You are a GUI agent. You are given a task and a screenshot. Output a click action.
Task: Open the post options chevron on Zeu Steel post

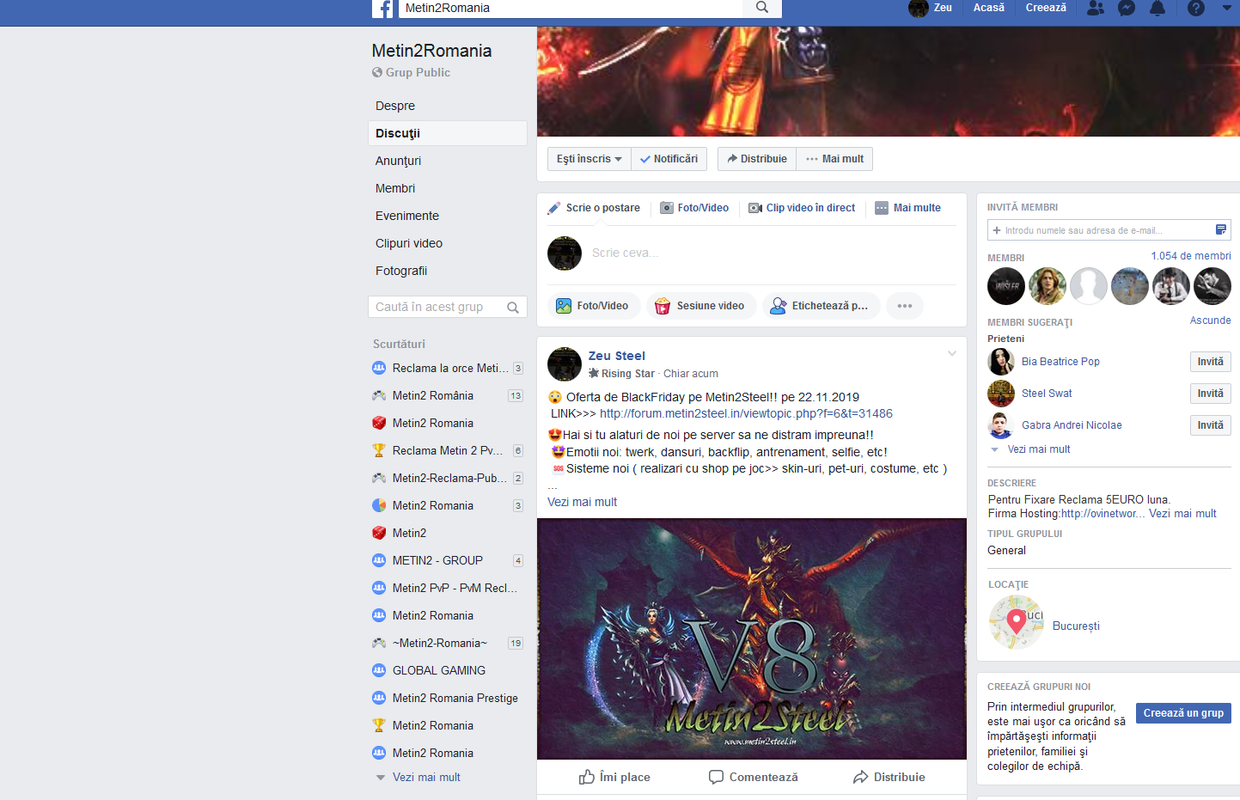point(953,353)
